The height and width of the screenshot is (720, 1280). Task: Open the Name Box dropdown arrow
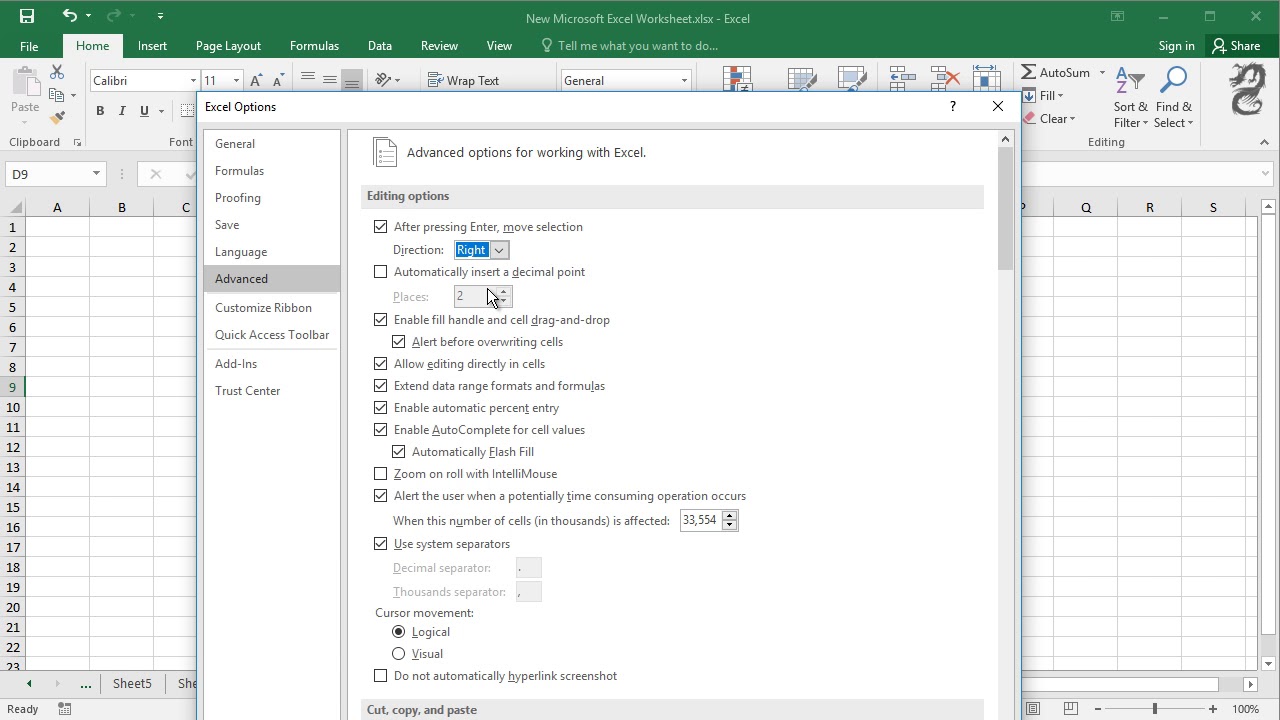tap(96, 174)
